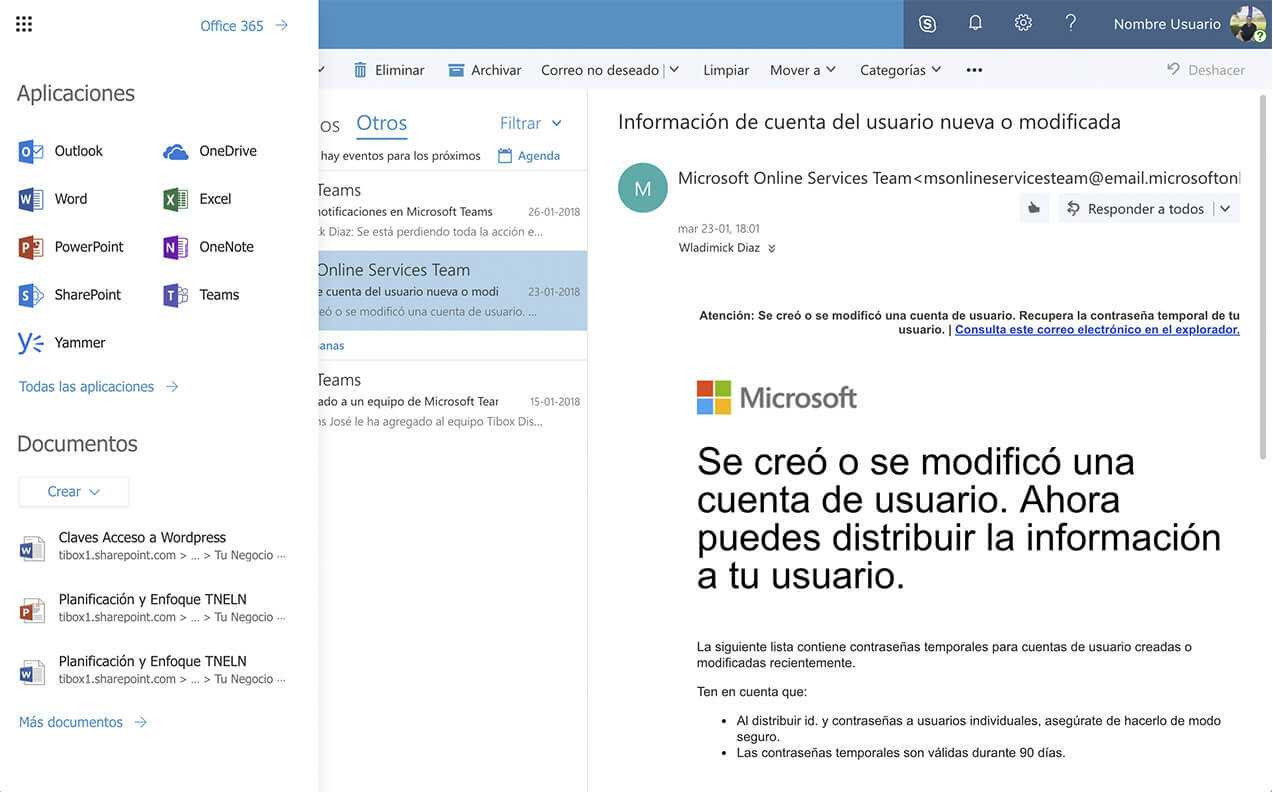Open Outlook from the Aplicaciones list

tap(61, 151)
